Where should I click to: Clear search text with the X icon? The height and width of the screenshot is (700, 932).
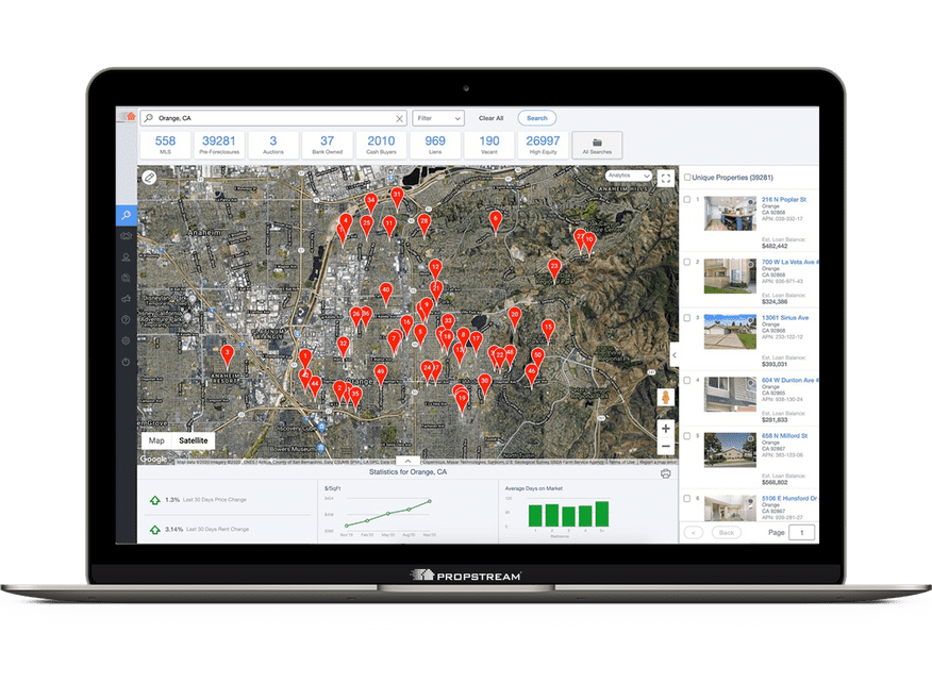click(399, 119)
